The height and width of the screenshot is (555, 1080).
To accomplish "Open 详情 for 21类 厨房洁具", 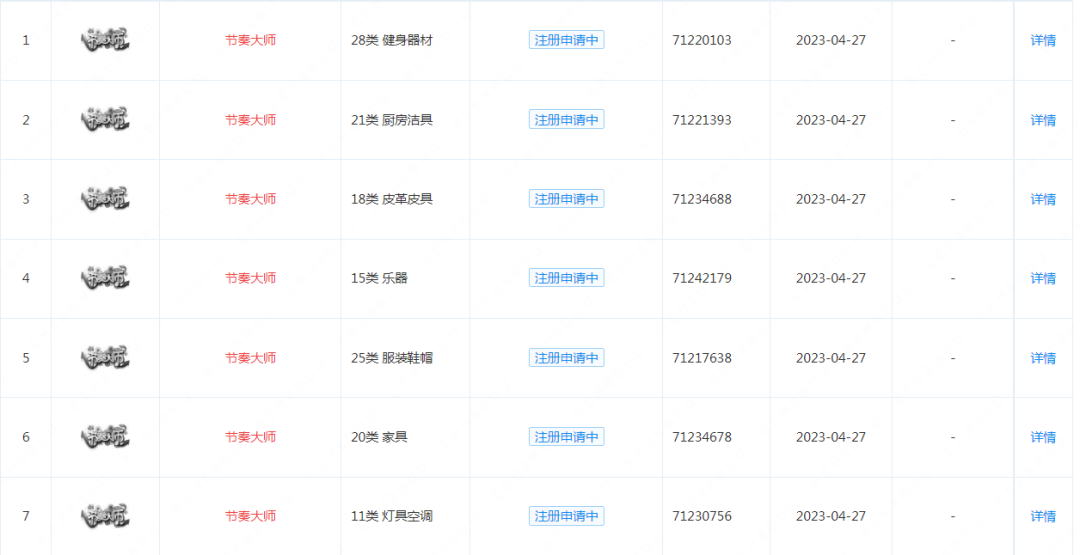I will point(1043,120).
